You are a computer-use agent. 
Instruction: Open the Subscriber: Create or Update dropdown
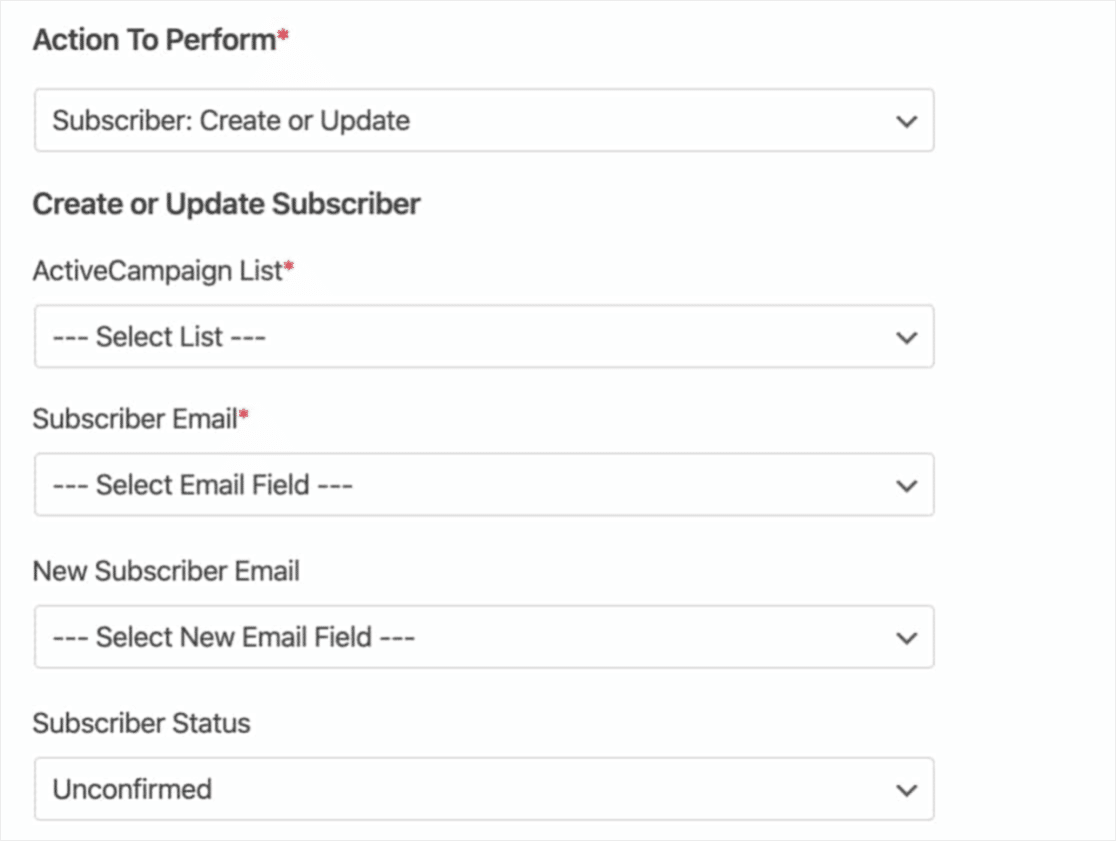tap(484, 120)
